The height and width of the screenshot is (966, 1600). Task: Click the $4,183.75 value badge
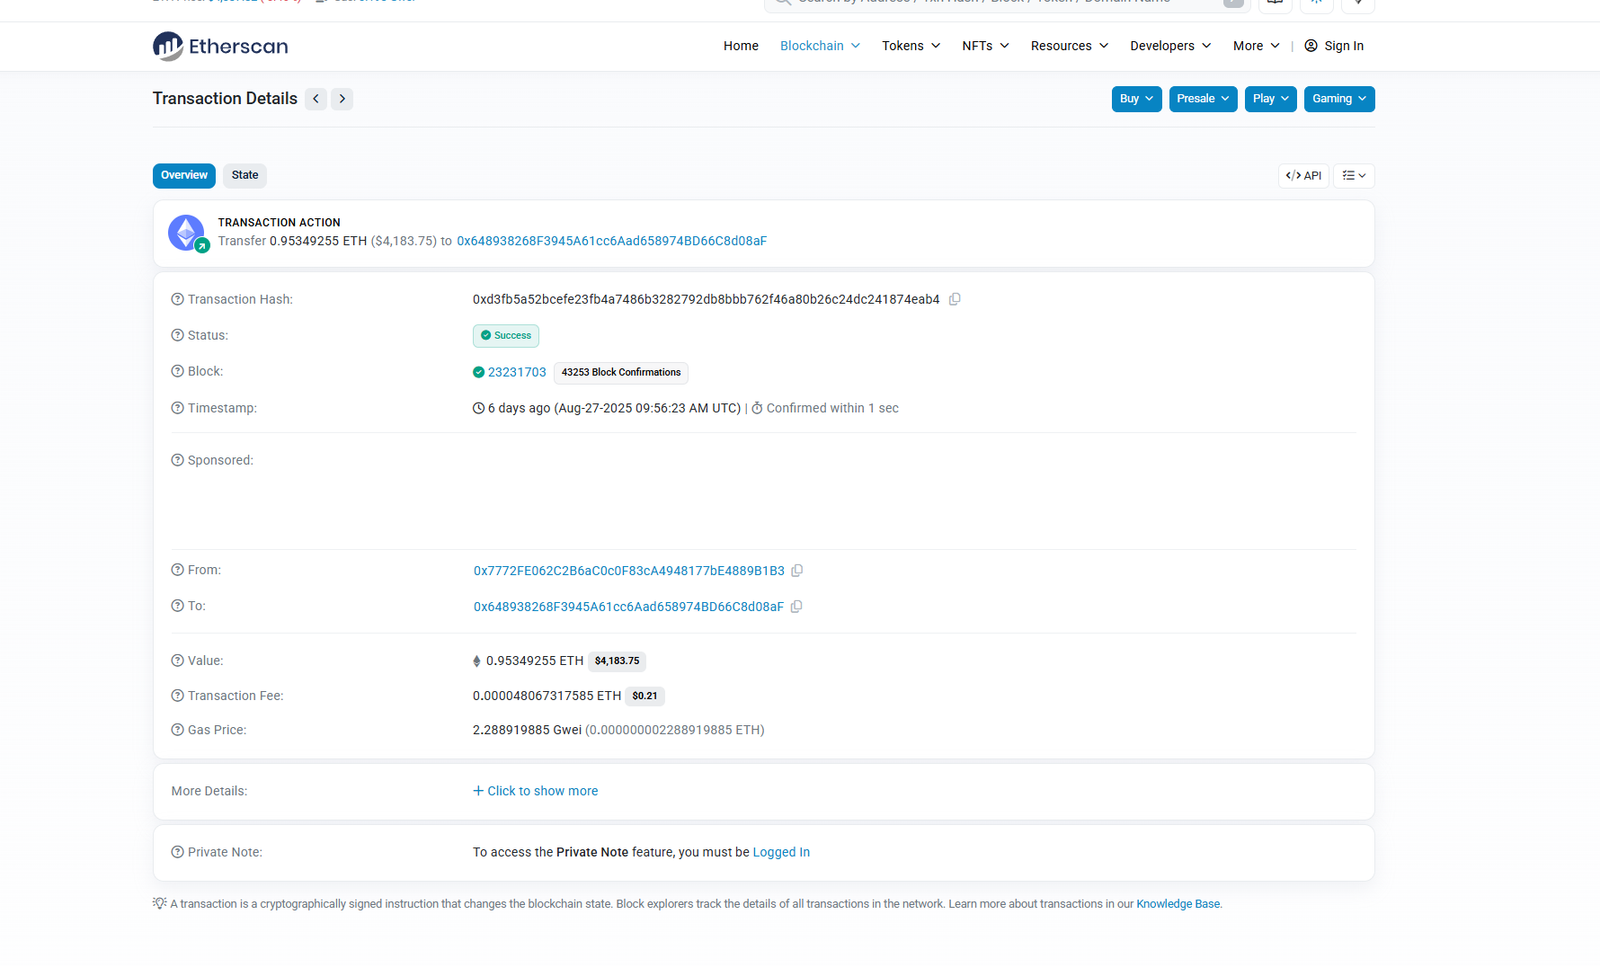(x=617, y=661)
